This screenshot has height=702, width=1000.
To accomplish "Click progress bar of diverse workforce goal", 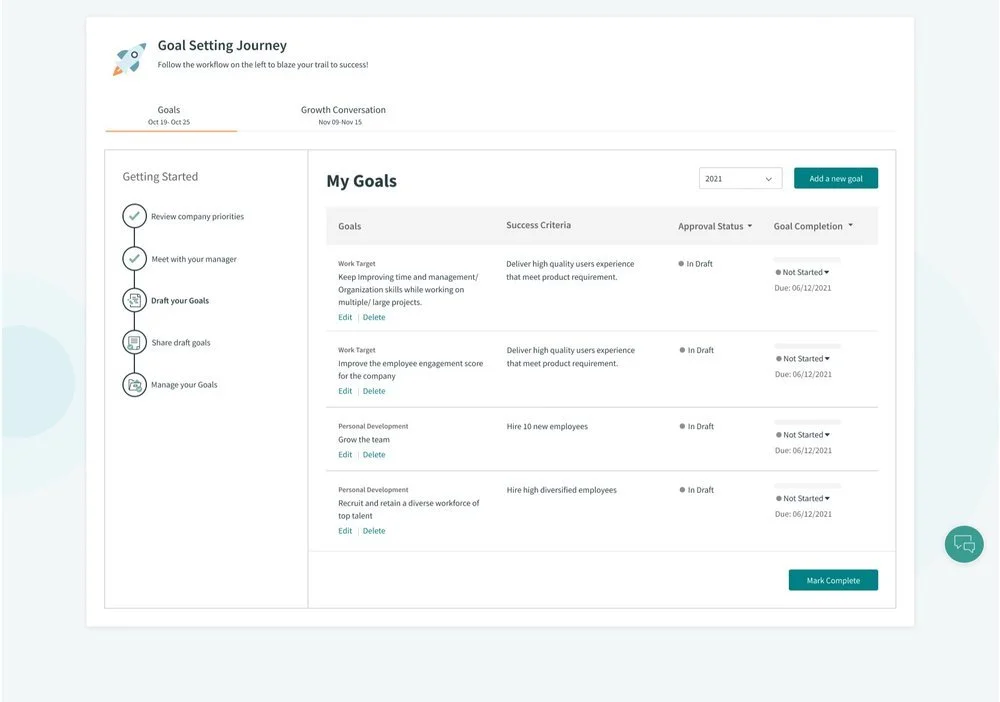I will point(807,486).
